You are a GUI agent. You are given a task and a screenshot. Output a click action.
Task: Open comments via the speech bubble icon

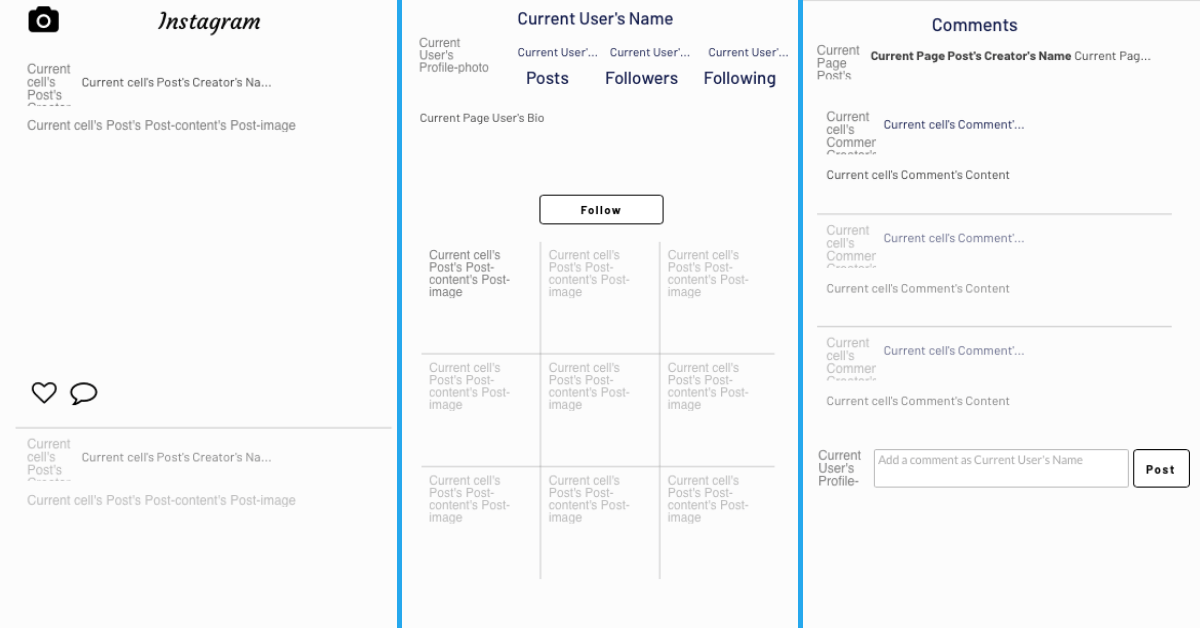tap(84, 393)
